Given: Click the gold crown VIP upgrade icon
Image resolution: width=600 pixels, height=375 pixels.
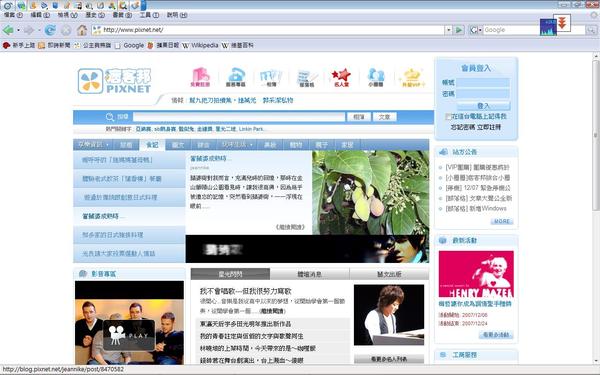Looking at the screenshot, I should coord(412,77).
